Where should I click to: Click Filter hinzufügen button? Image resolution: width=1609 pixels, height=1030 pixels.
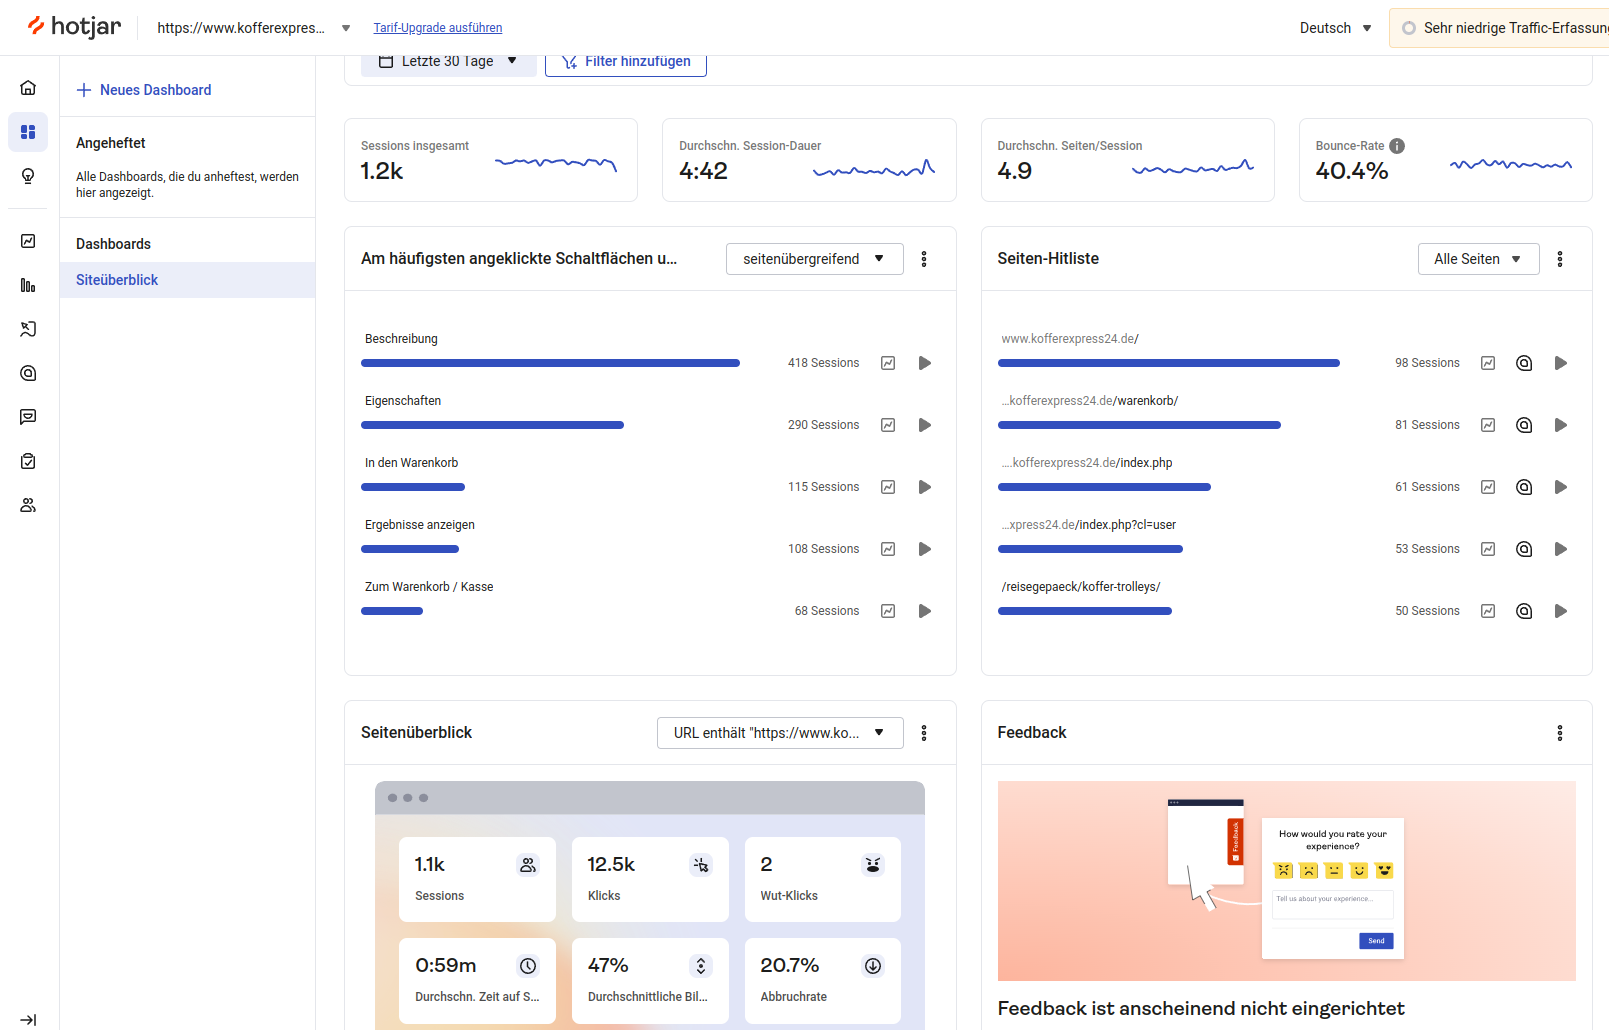(626, 62)
